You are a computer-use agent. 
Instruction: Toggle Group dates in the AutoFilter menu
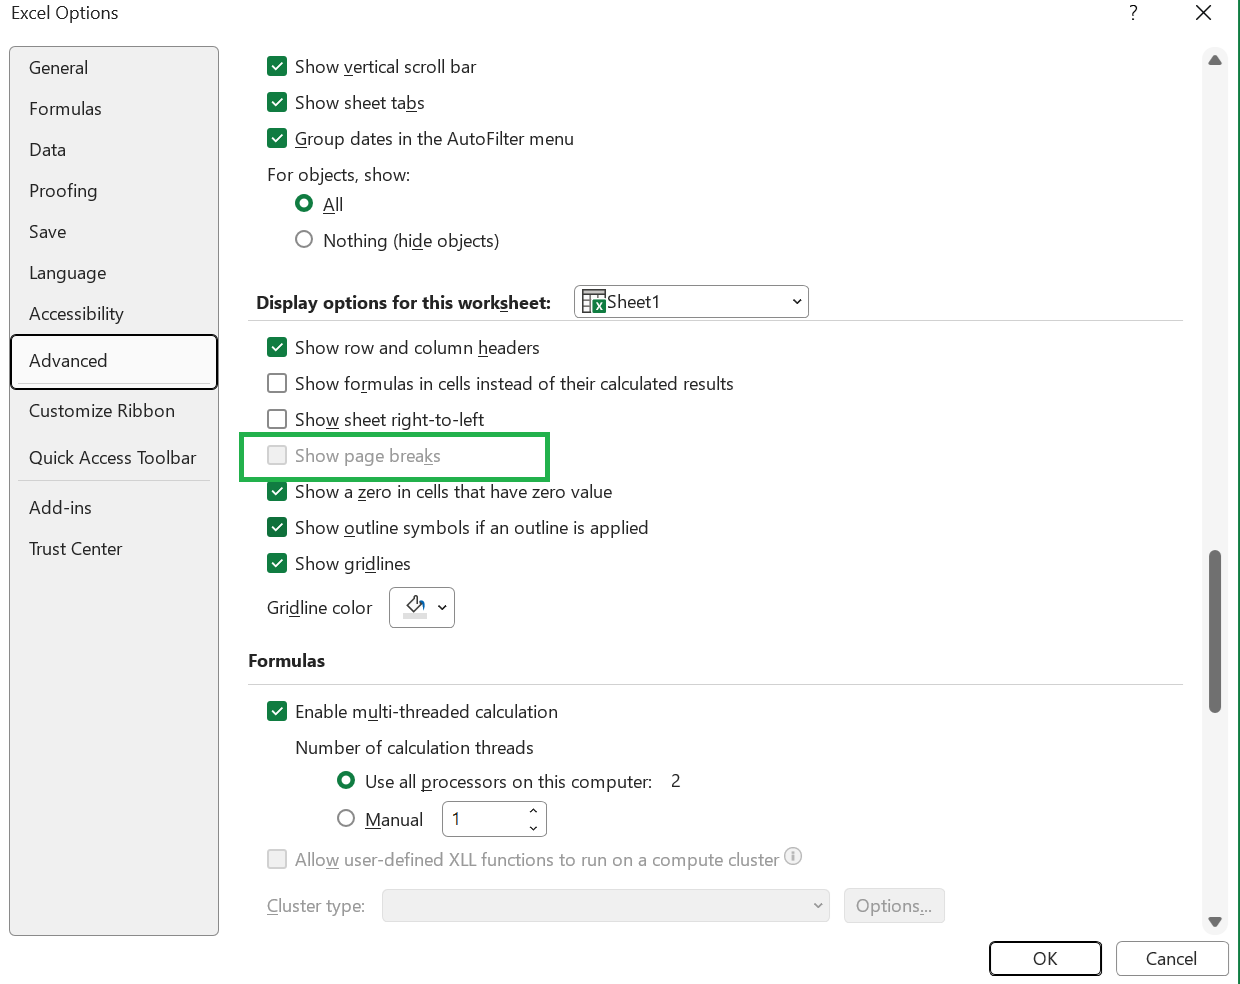277,139
